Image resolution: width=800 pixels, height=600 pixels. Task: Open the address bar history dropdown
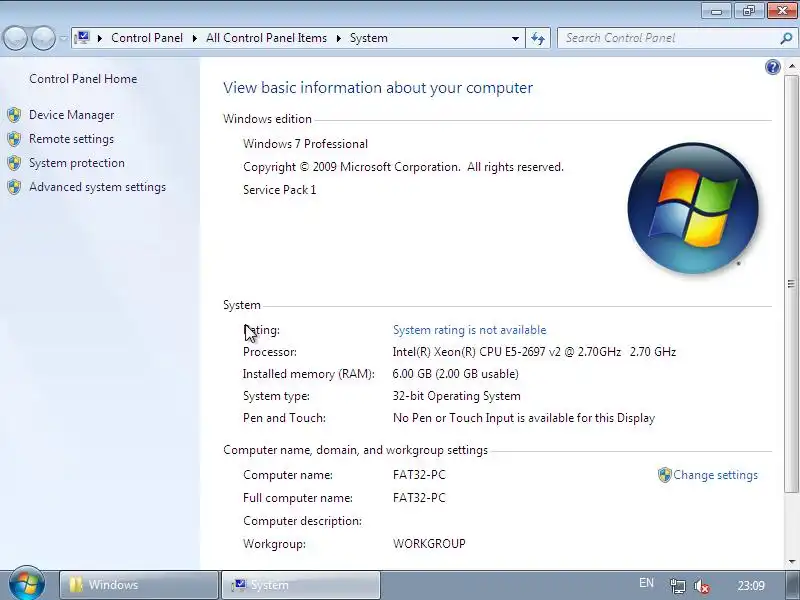point(515,38)
